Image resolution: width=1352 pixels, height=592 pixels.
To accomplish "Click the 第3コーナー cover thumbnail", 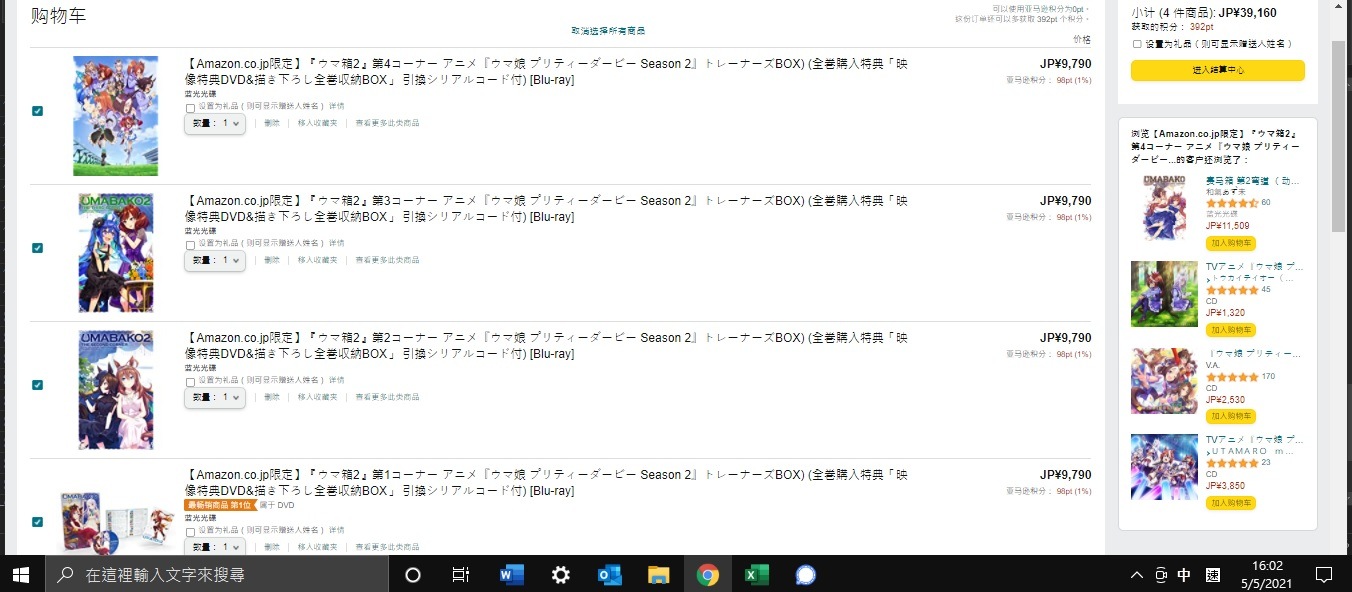I will pyautogui.click(x=116, y=253).
